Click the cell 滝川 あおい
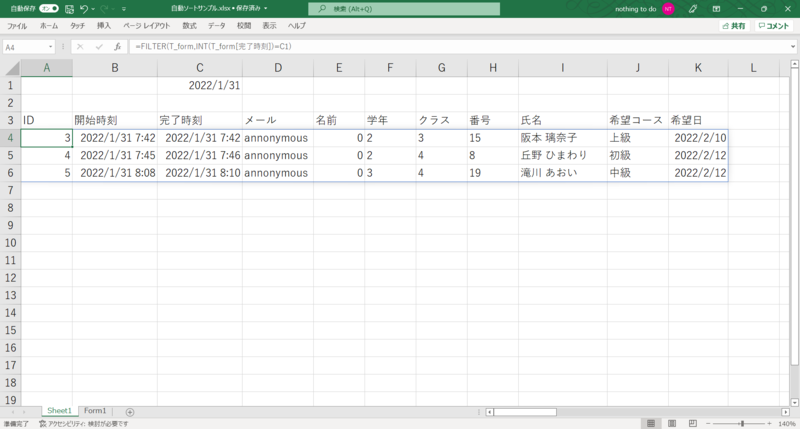 (563, 173)
